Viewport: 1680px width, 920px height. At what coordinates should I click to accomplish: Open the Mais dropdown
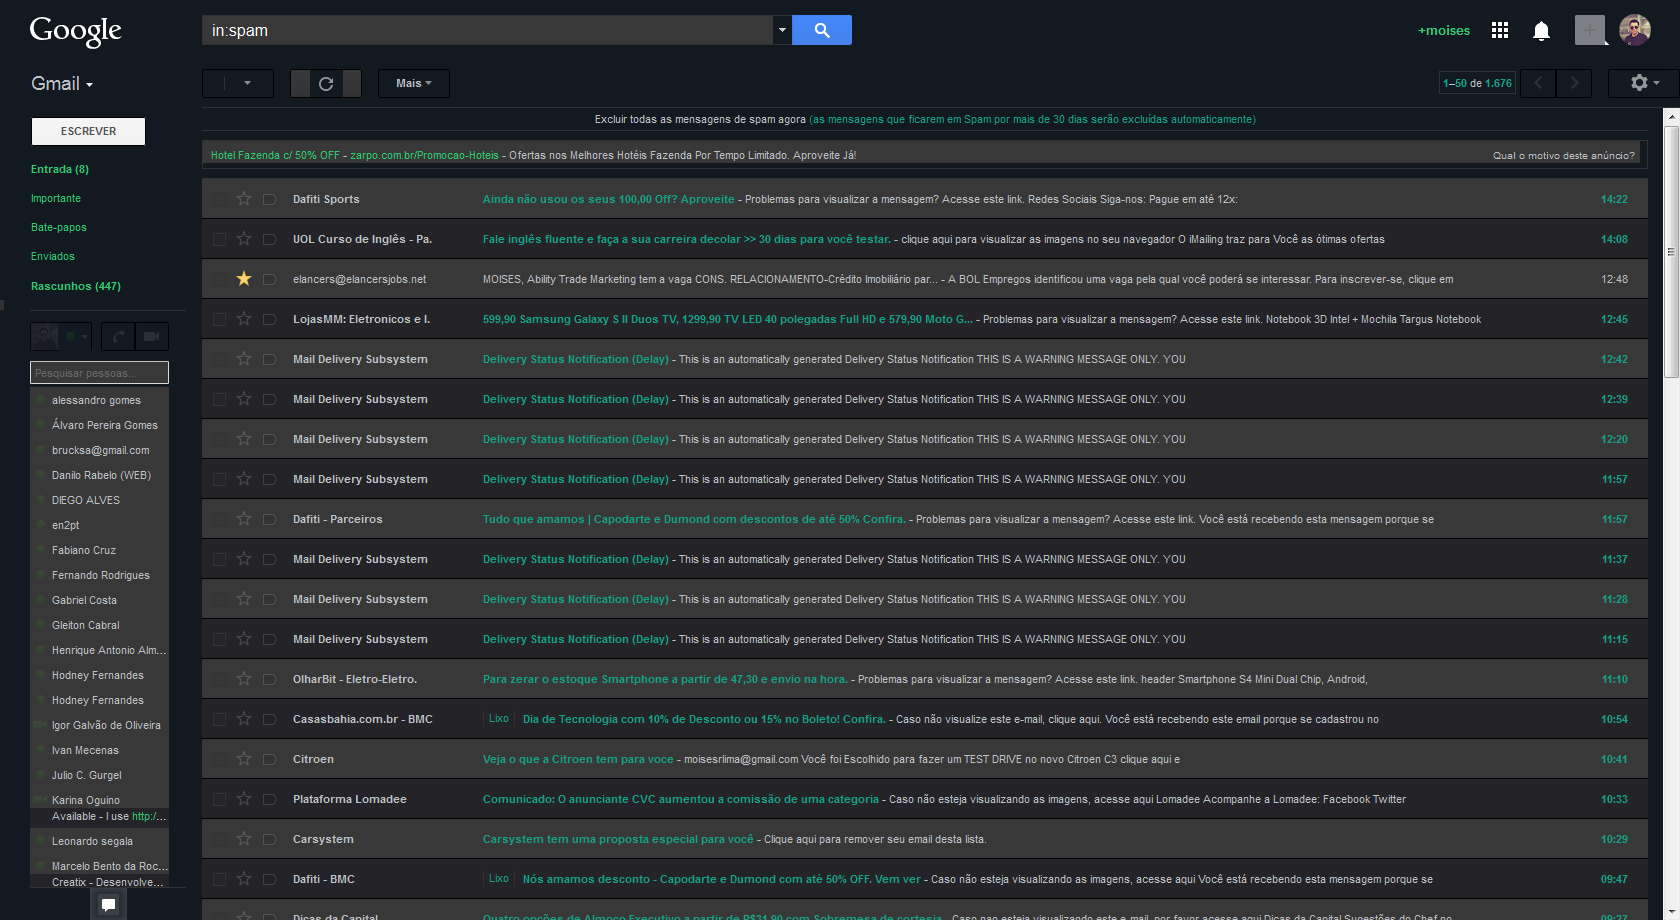(x=413, y=83)
